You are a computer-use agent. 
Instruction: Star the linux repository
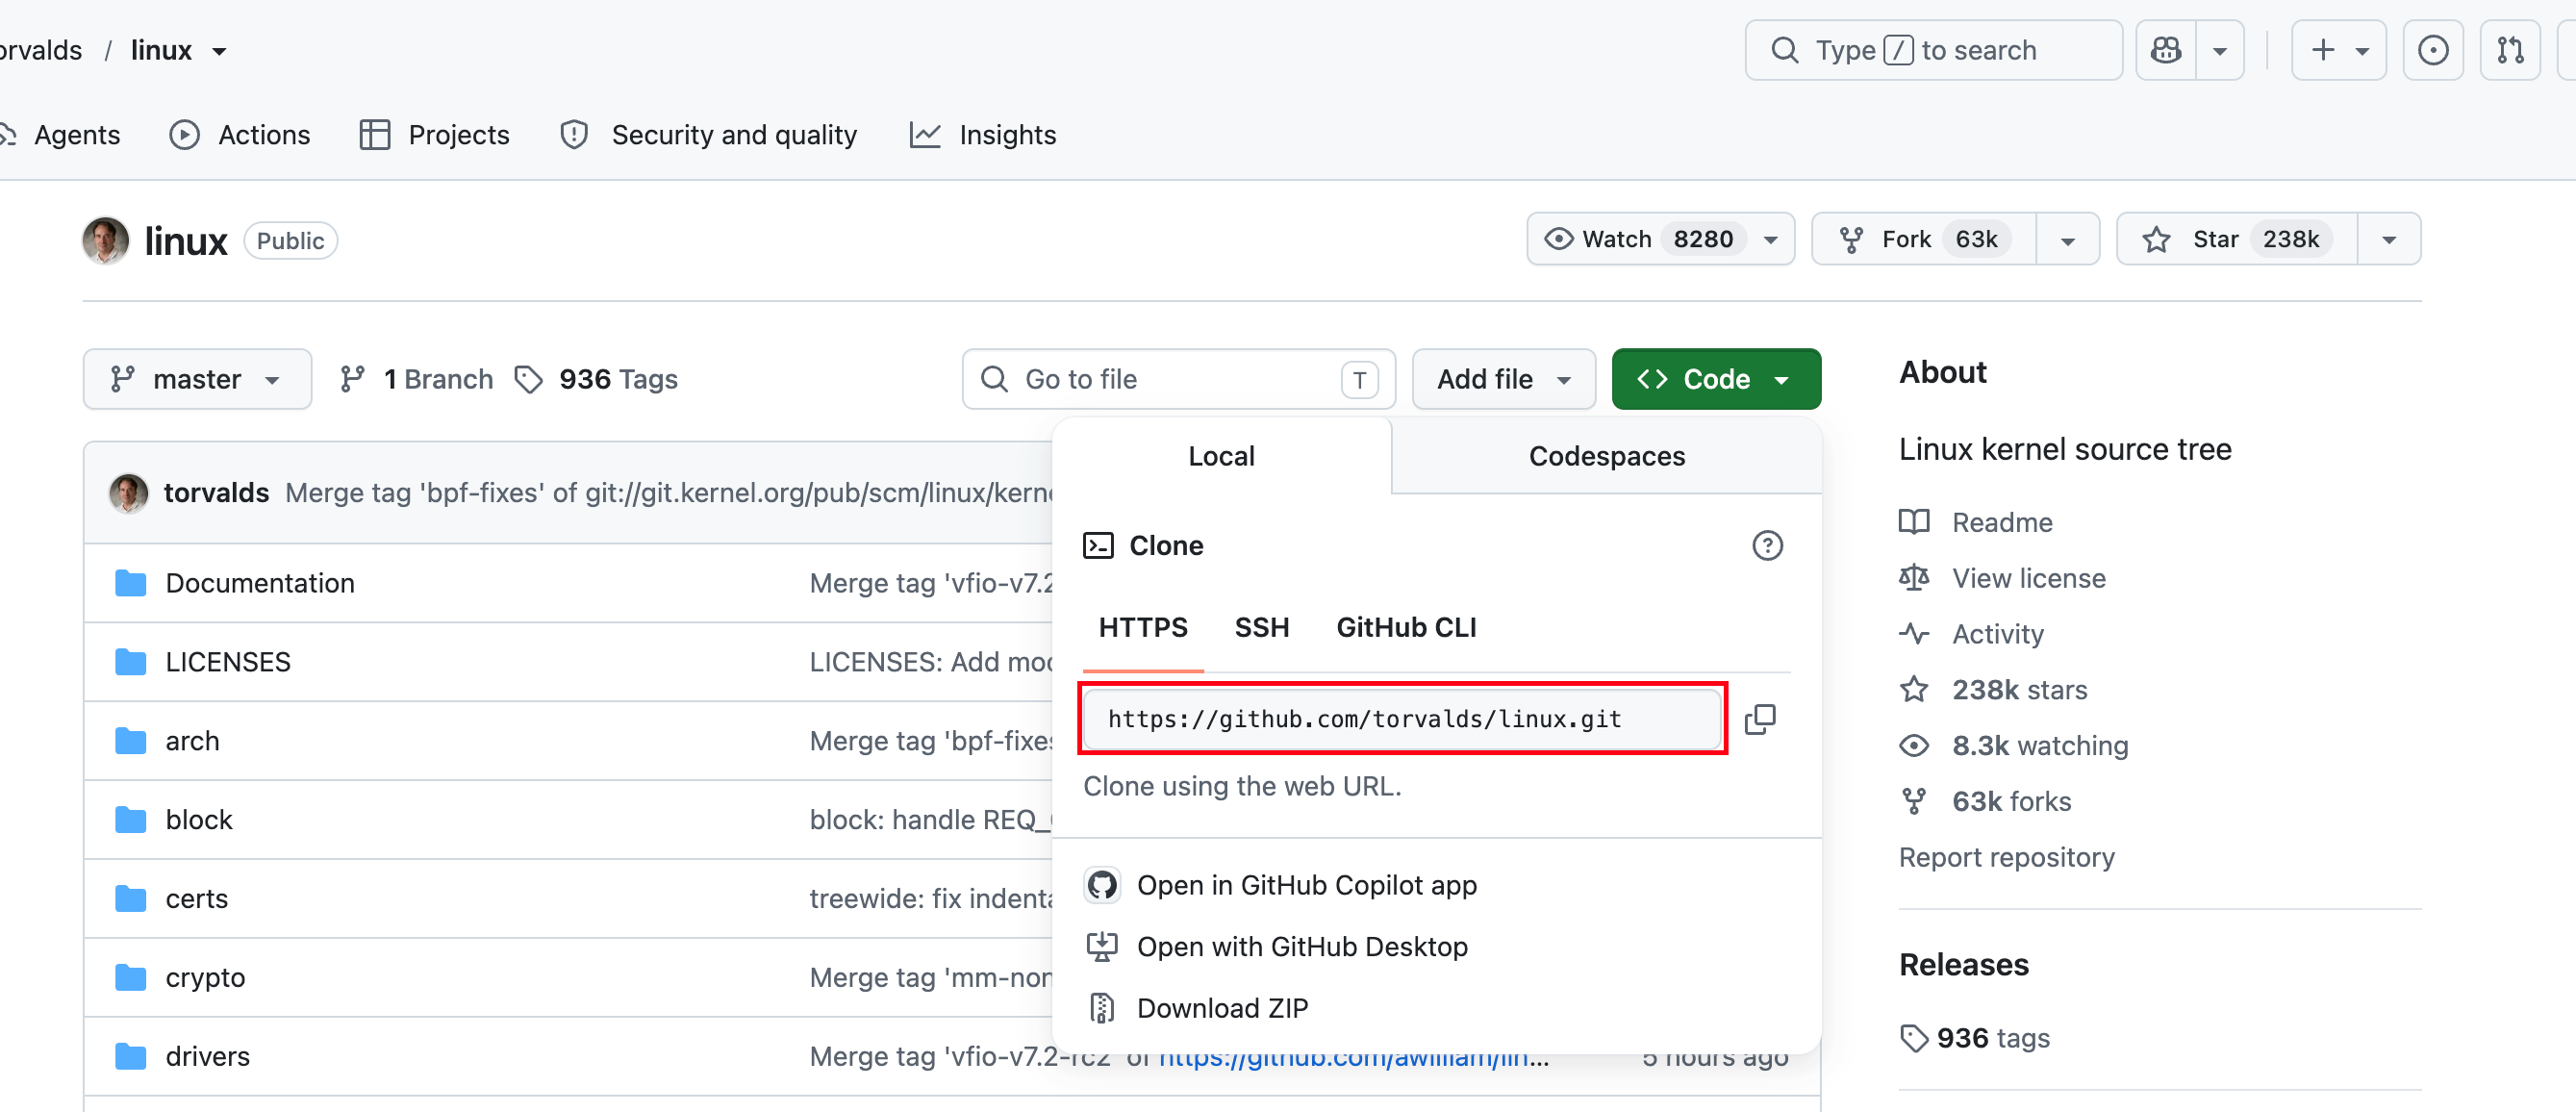2236,239
